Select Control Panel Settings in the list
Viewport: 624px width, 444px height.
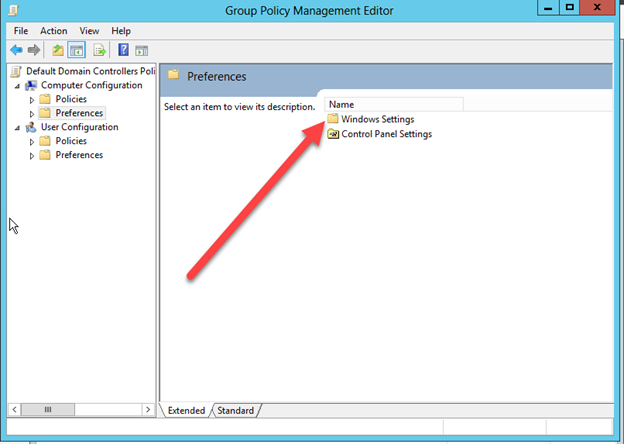click(386, 134)
